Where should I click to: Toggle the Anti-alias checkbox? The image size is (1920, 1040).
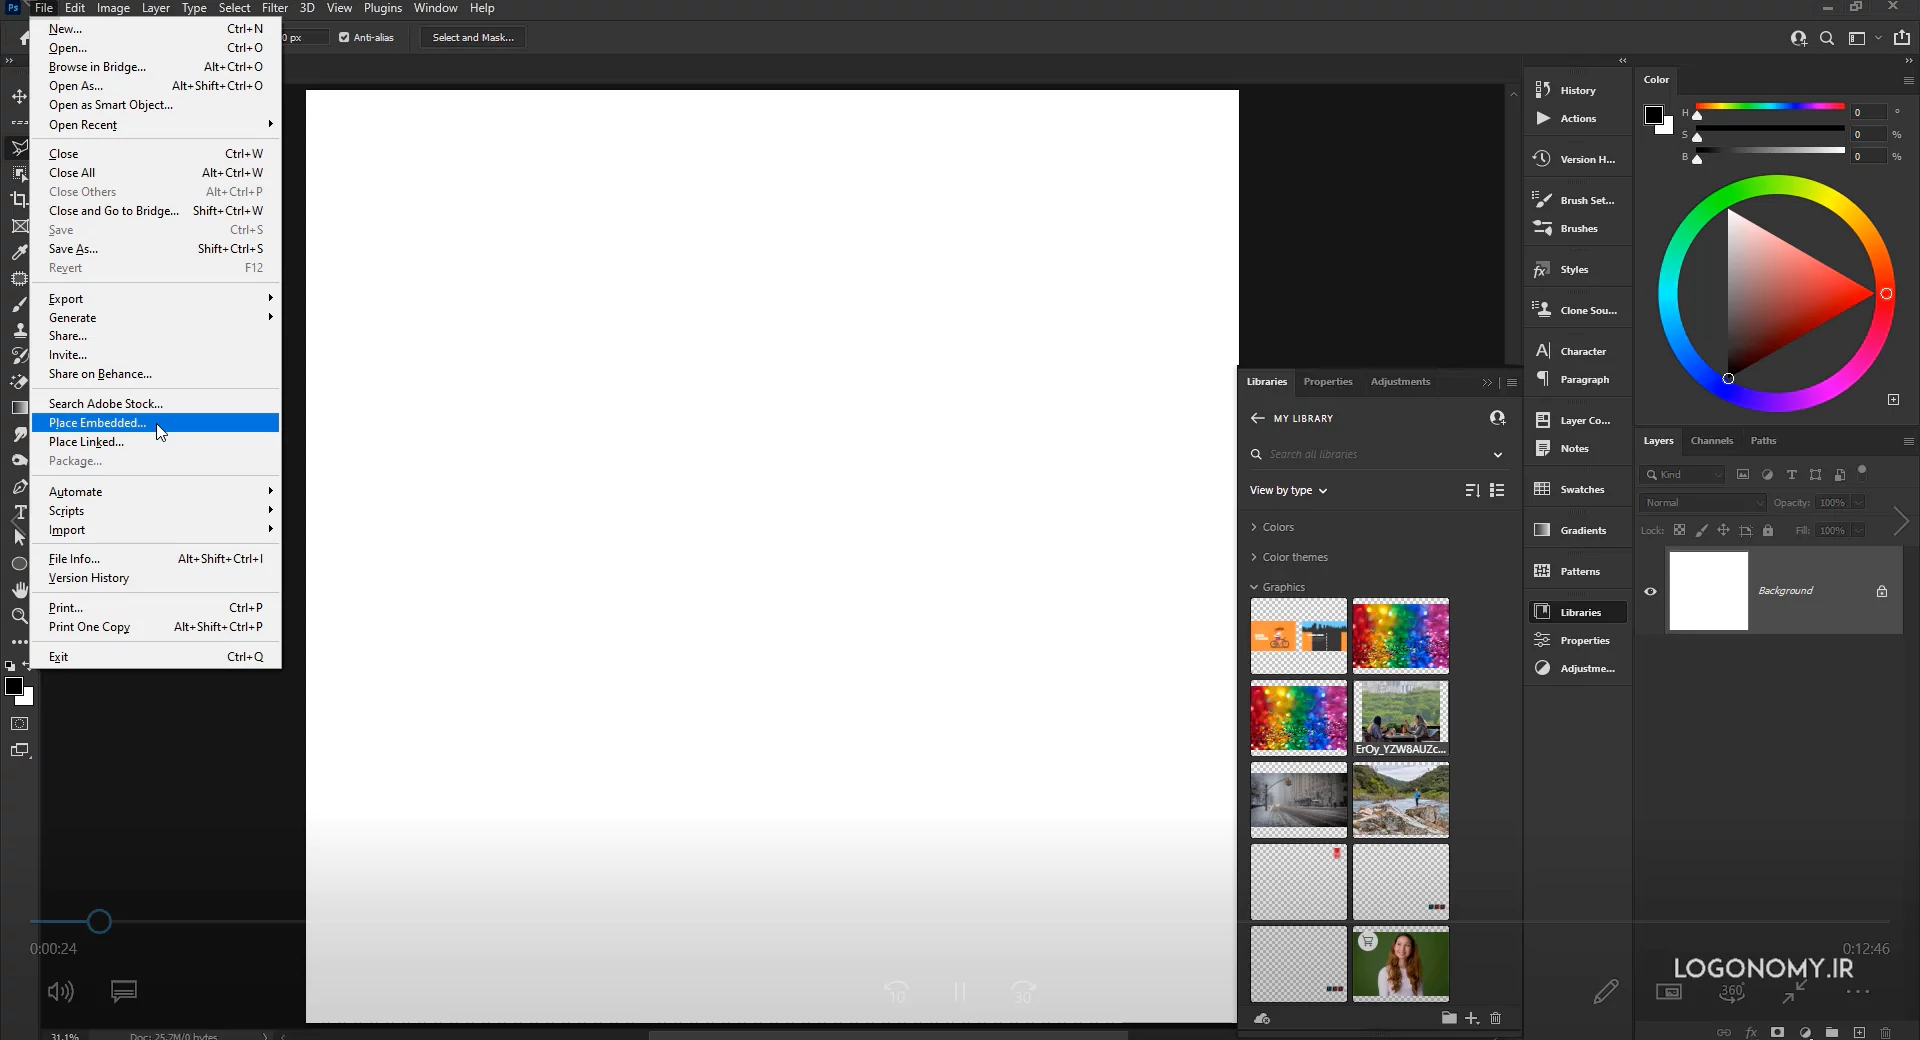point(344,38)
